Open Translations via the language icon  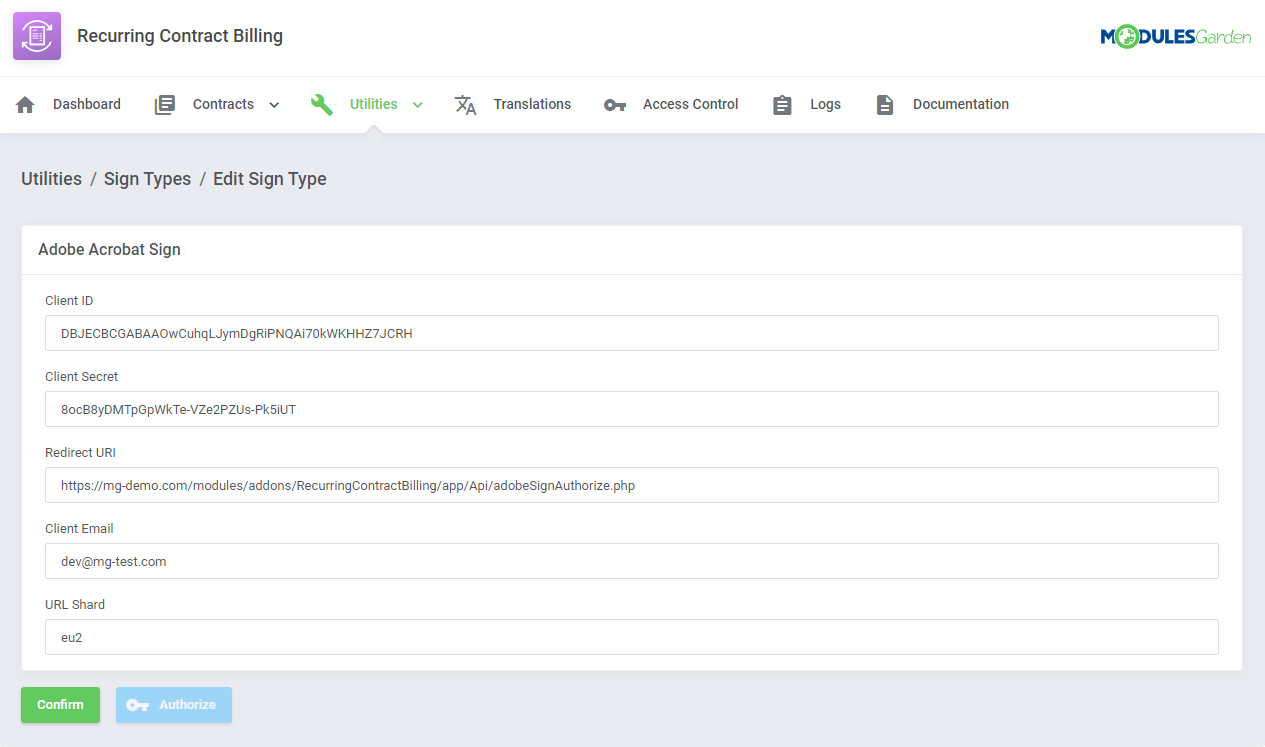tap(463, 103)
